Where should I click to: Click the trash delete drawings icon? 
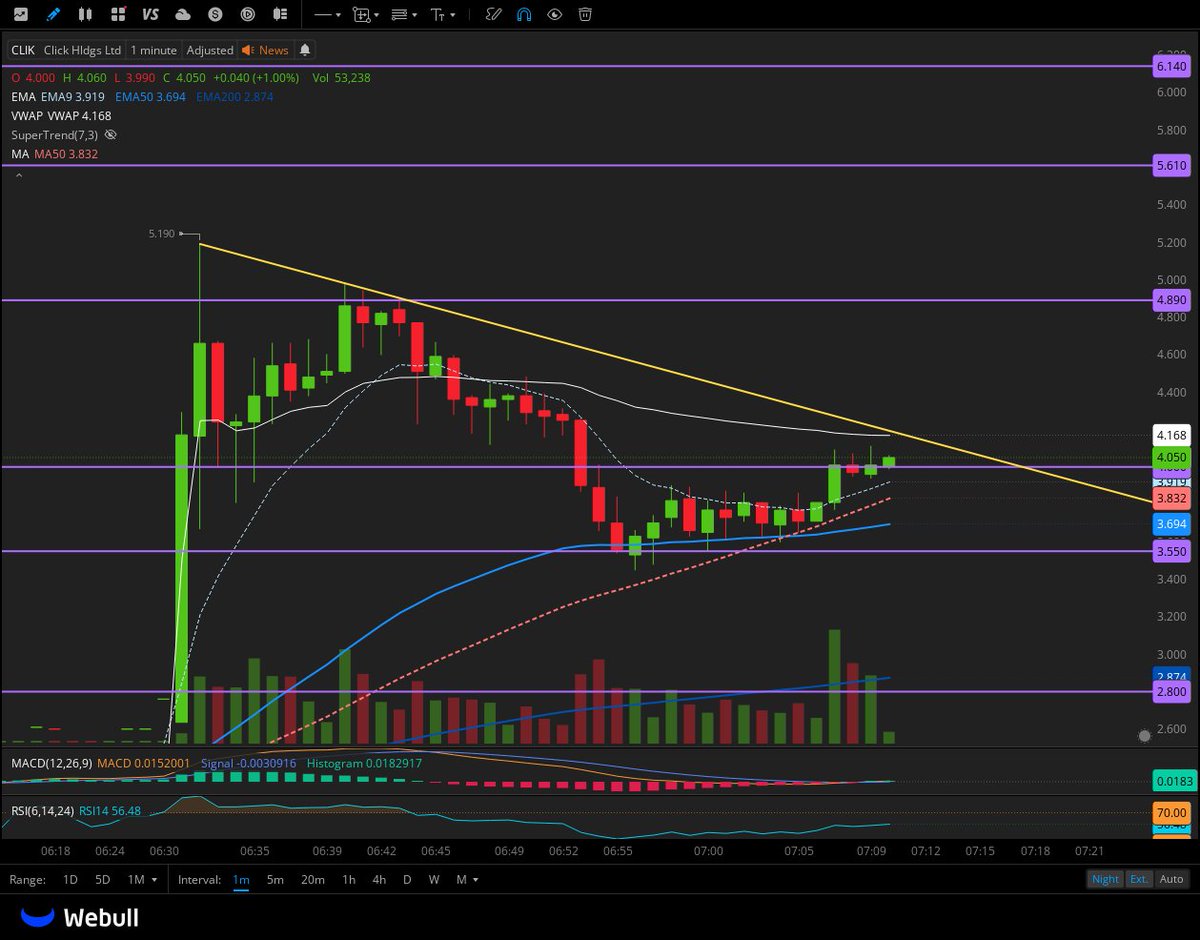pos(585,15)
